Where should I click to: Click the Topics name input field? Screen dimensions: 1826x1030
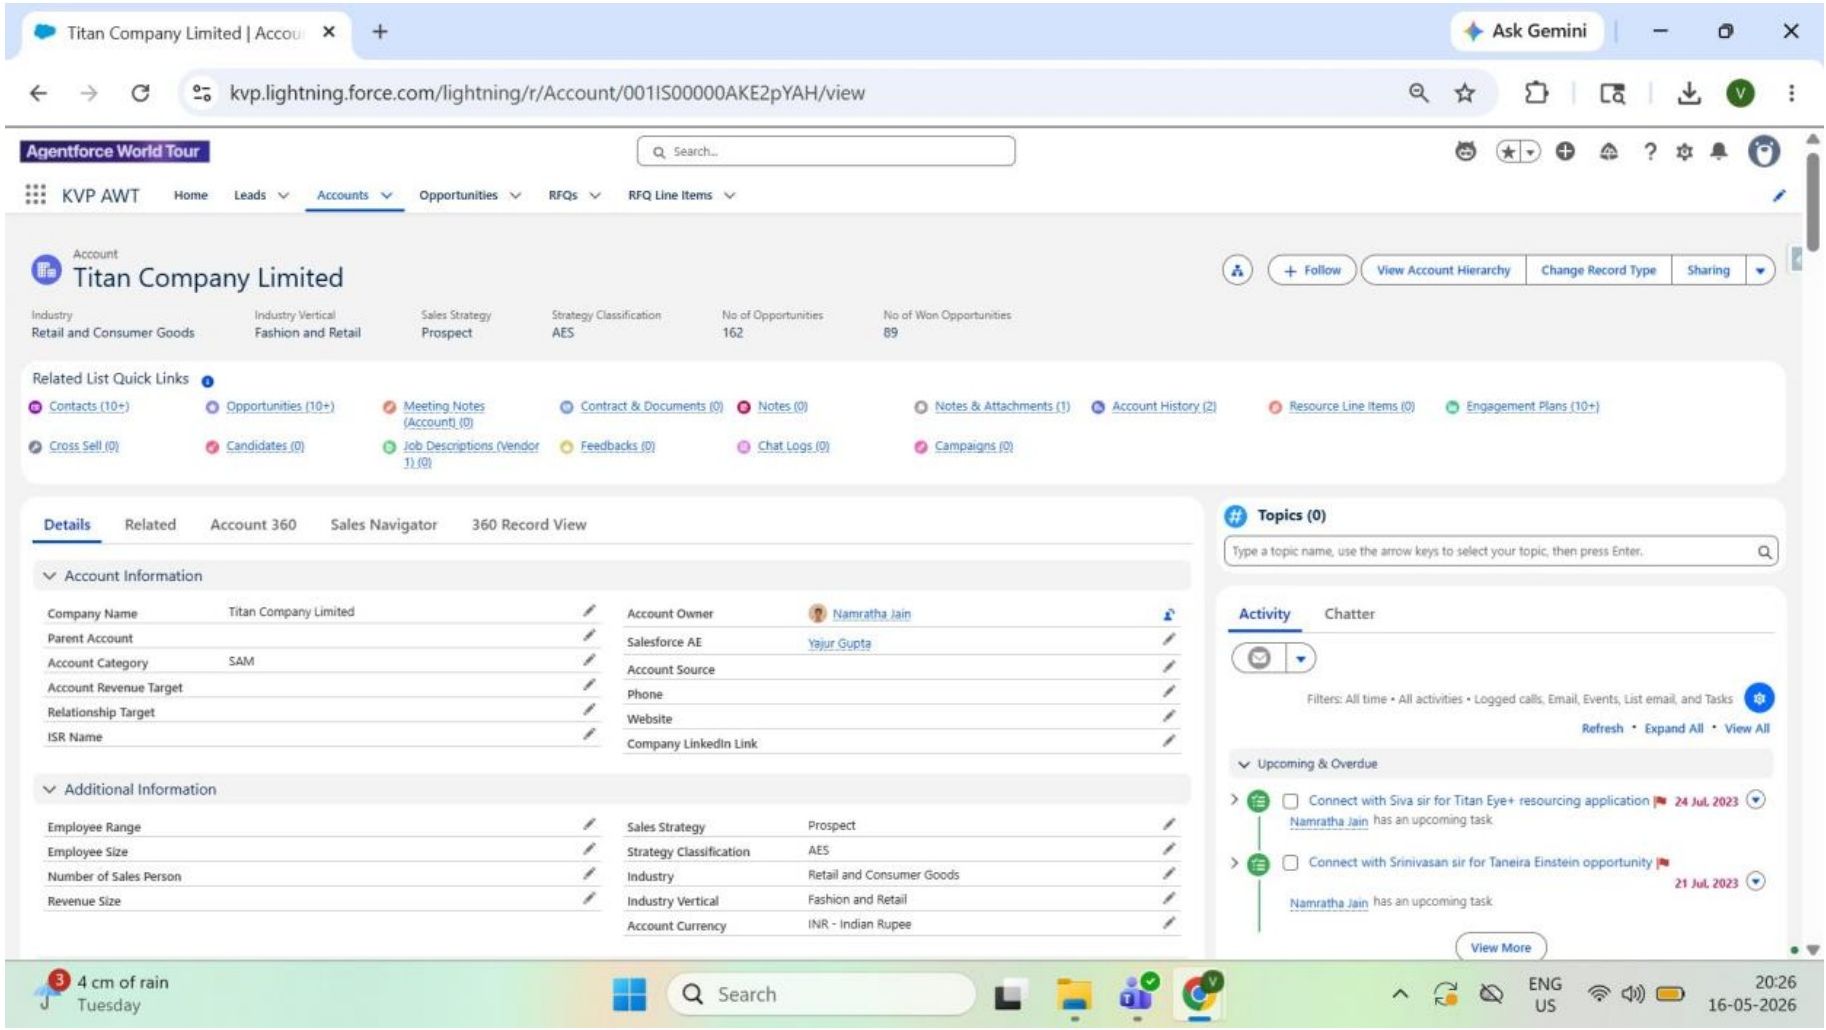pos(1500,551)
